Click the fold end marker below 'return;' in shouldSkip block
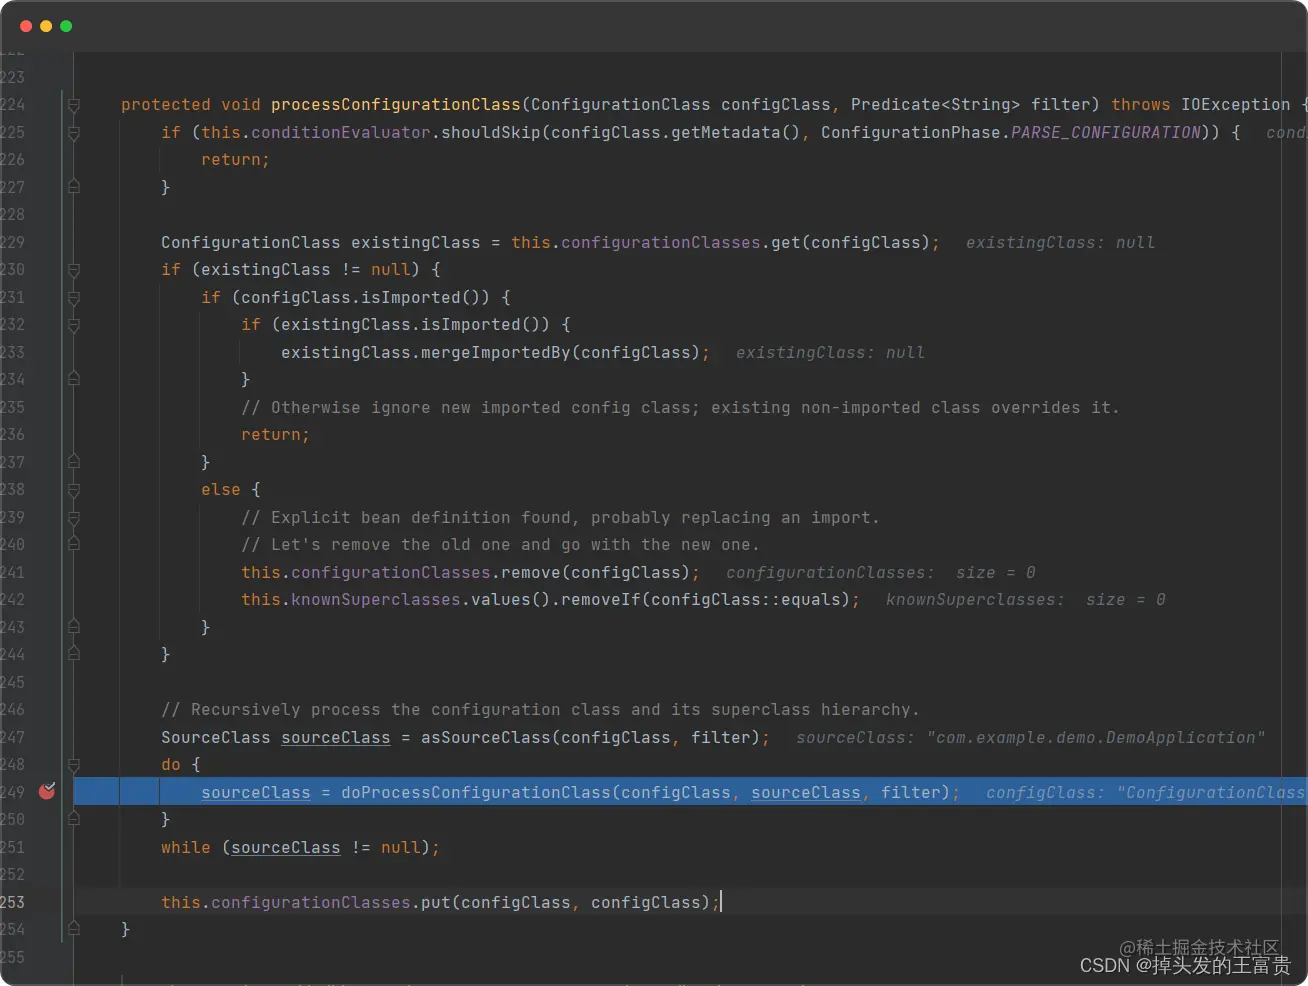The image size is (1308, 986). 74,187
